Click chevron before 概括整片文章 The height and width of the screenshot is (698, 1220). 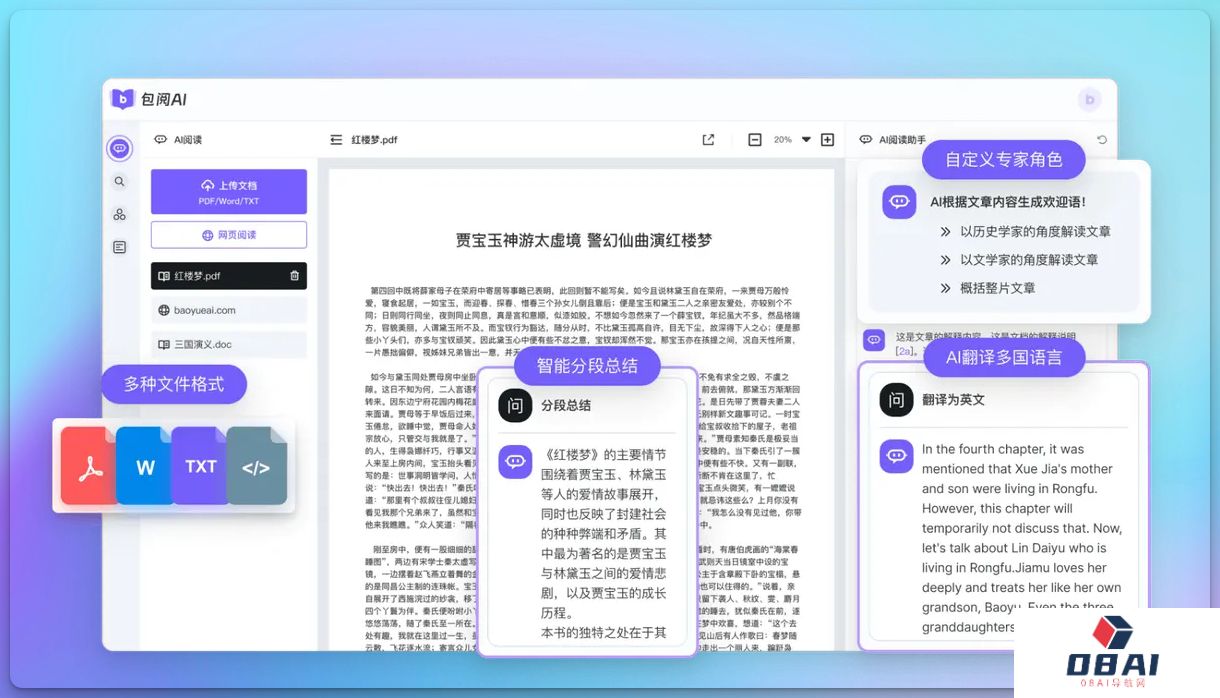coord(945,288)
